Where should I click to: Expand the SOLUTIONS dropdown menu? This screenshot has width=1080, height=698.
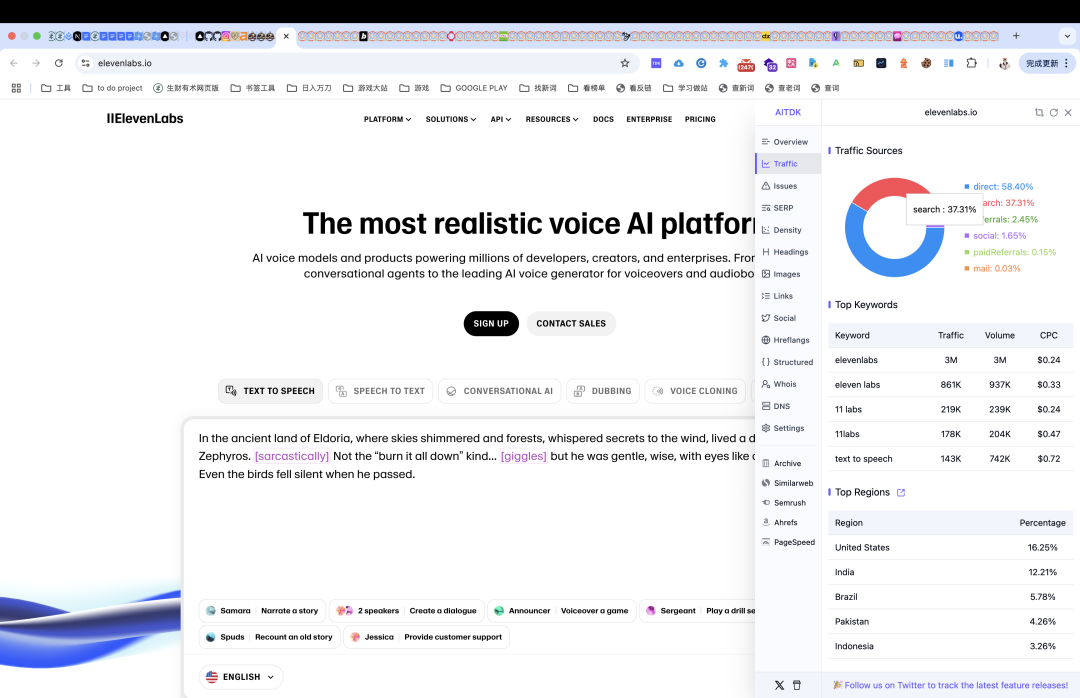point(451,120)
